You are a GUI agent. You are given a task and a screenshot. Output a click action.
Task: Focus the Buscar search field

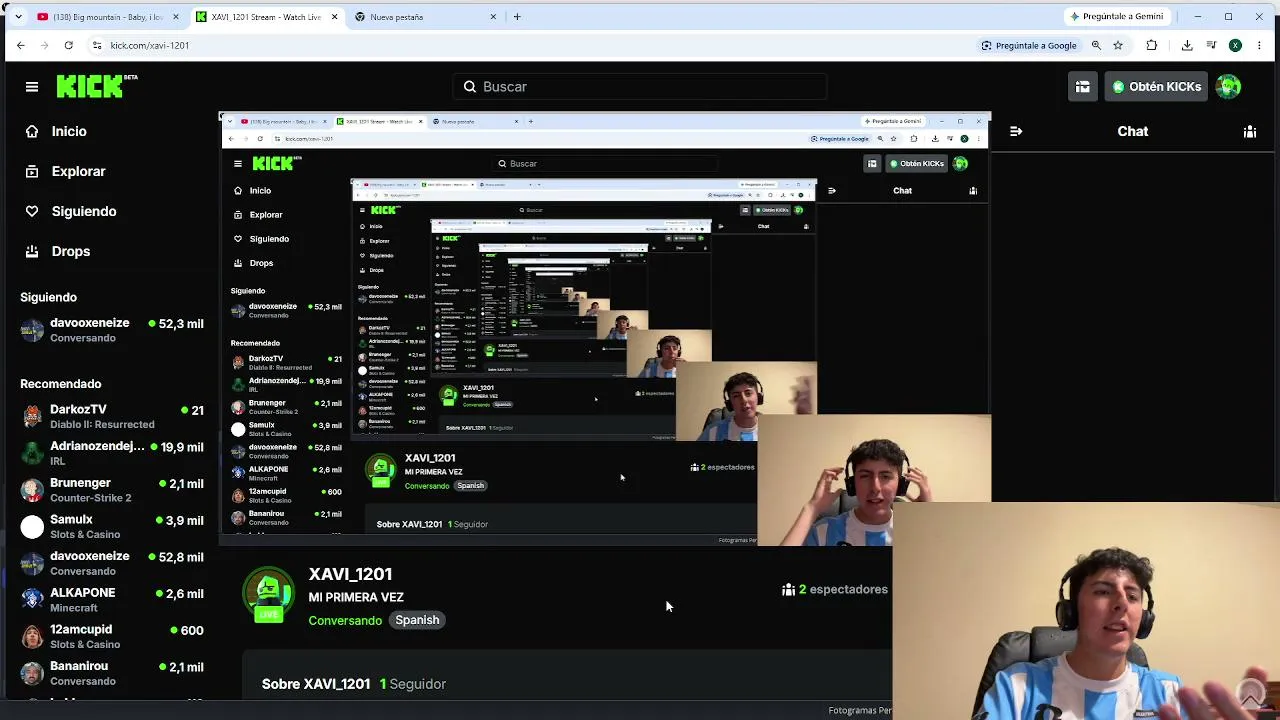pos(640,87)
